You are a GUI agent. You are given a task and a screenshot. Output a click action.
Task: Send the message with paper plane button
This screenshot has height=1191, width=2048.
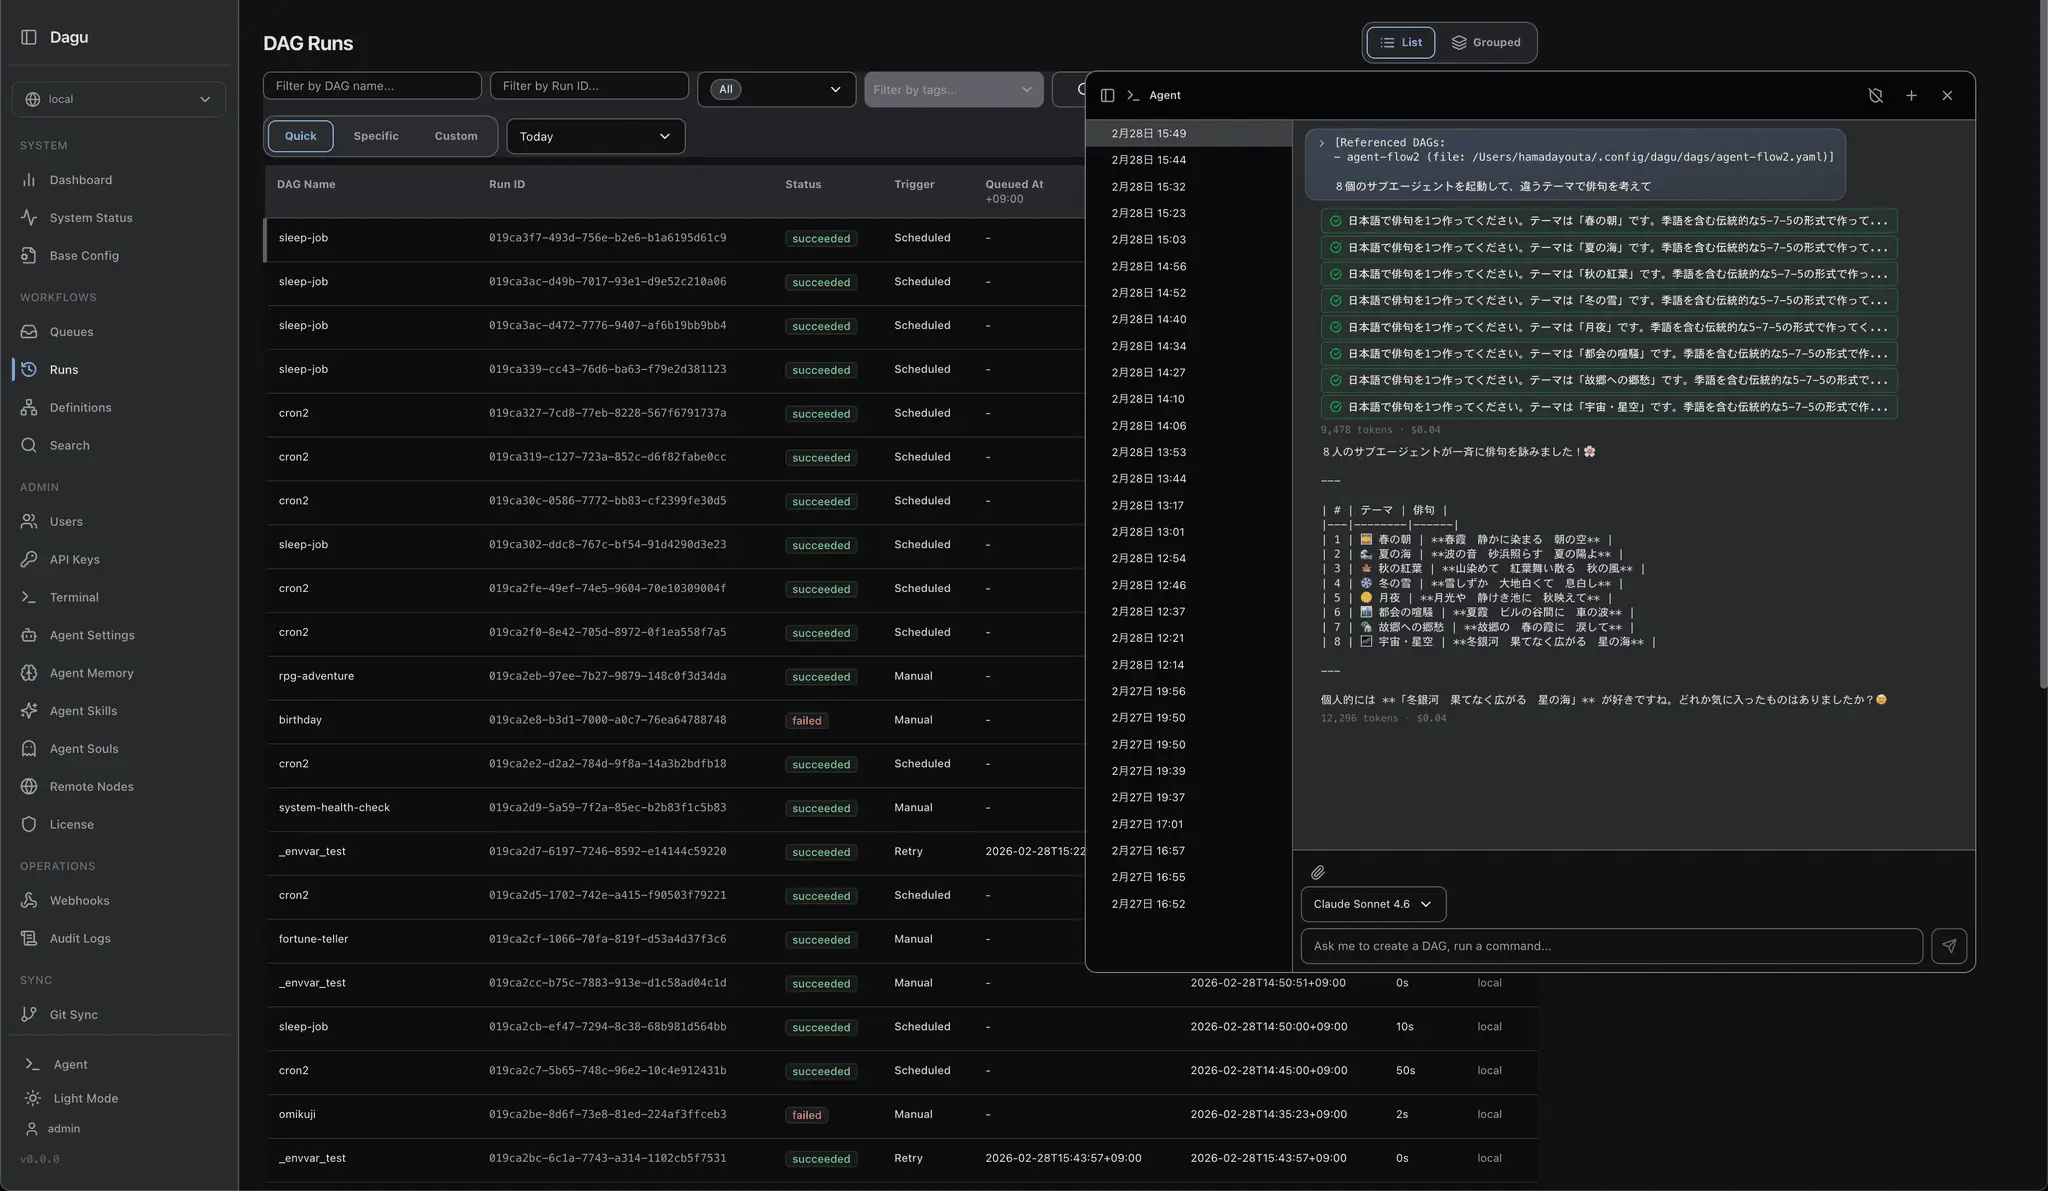click(x=1949, y=946)
